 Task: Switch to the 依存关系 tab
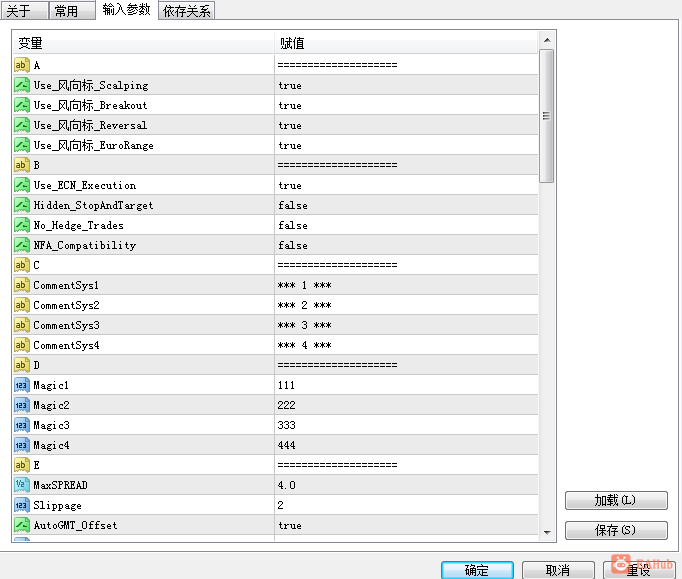187,10
